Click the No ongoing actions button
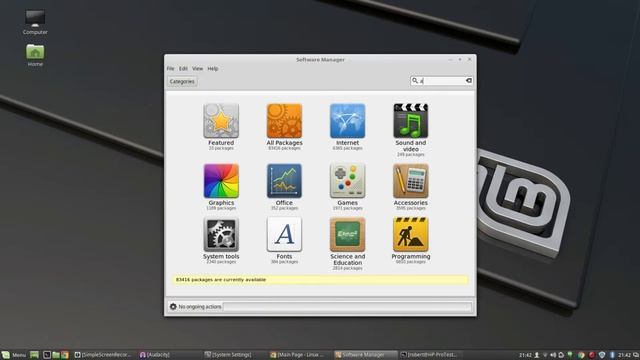Screen dimensions: 640x360 click(x=195, y=307)
